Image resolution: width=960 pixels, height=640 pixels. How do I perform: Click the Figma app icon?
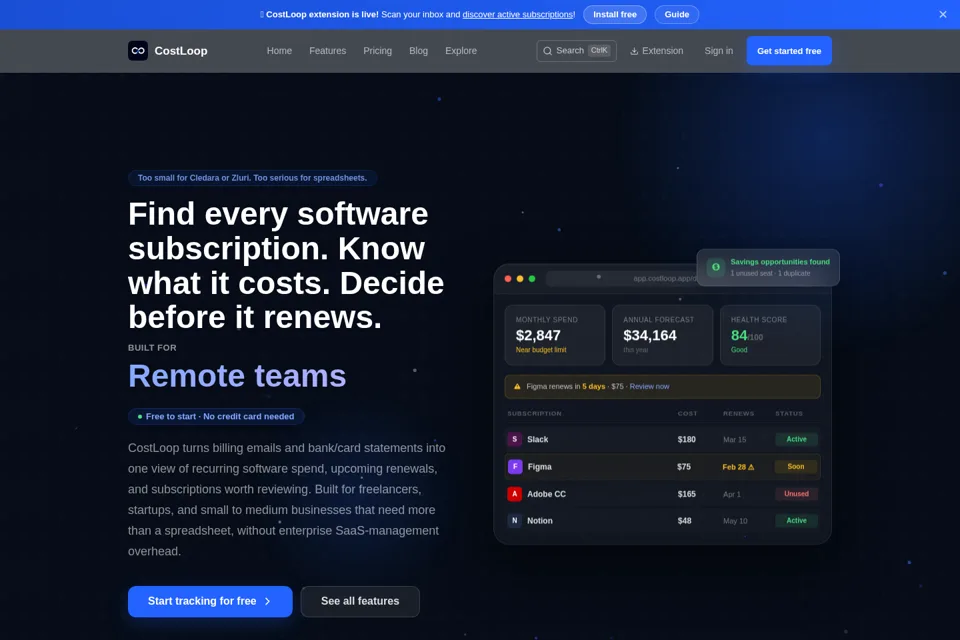[x=514, y=467]
